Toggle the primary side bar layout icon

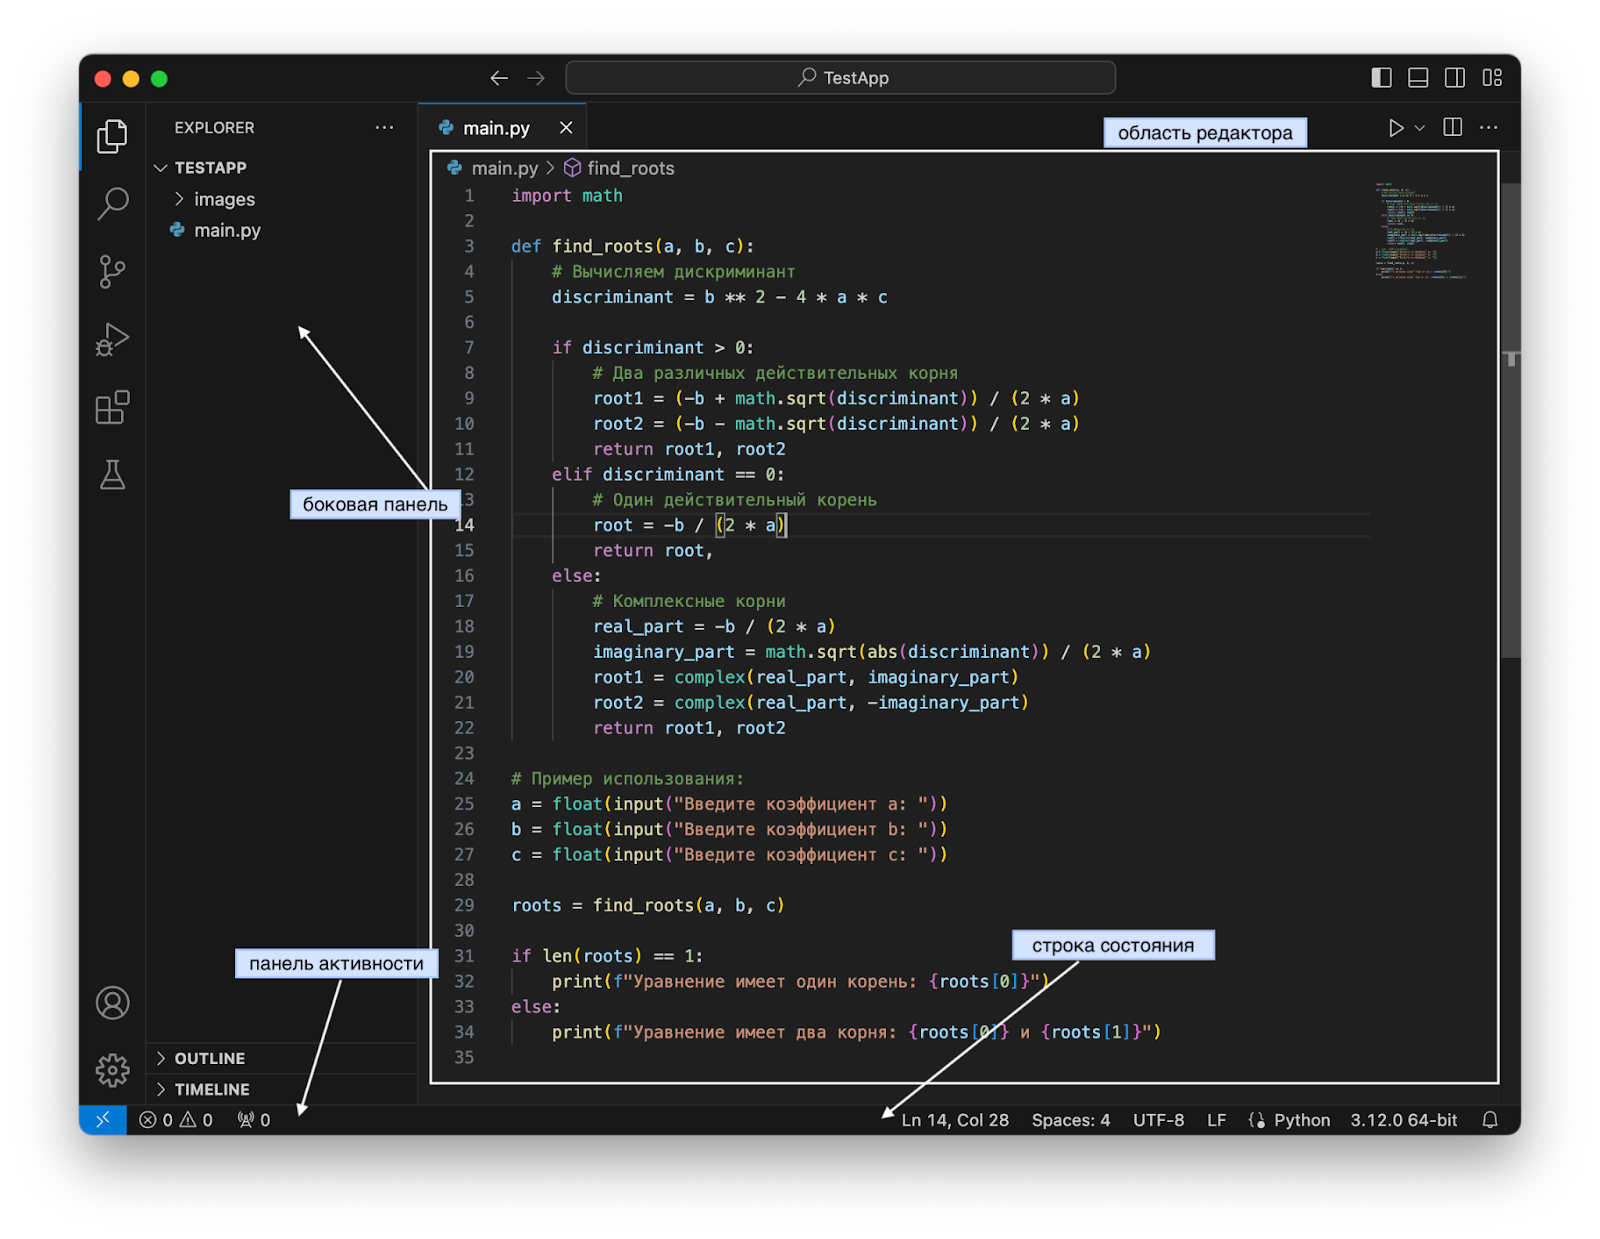pyautogui.click(x=1381, y=78)
